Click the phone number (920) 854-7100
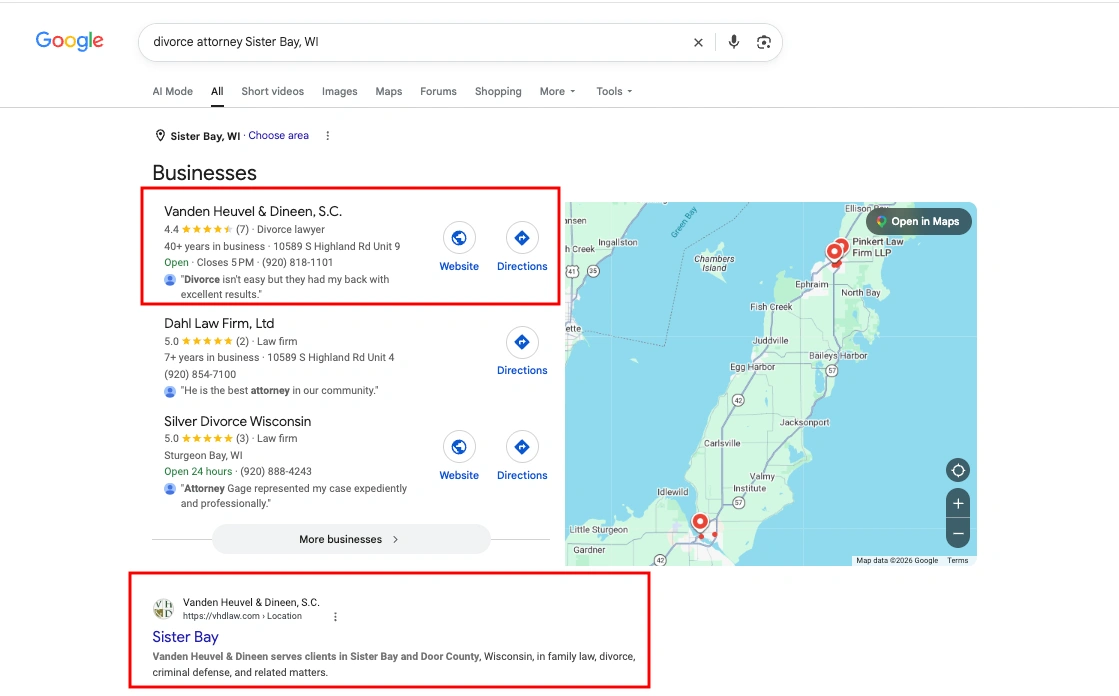1119x696 pixels. 200,374
